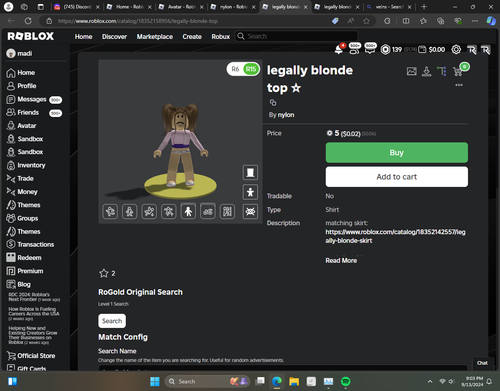Open Friends in the sidebar
The height and width of the screenshot is (391, 500).
pos(34,113)
